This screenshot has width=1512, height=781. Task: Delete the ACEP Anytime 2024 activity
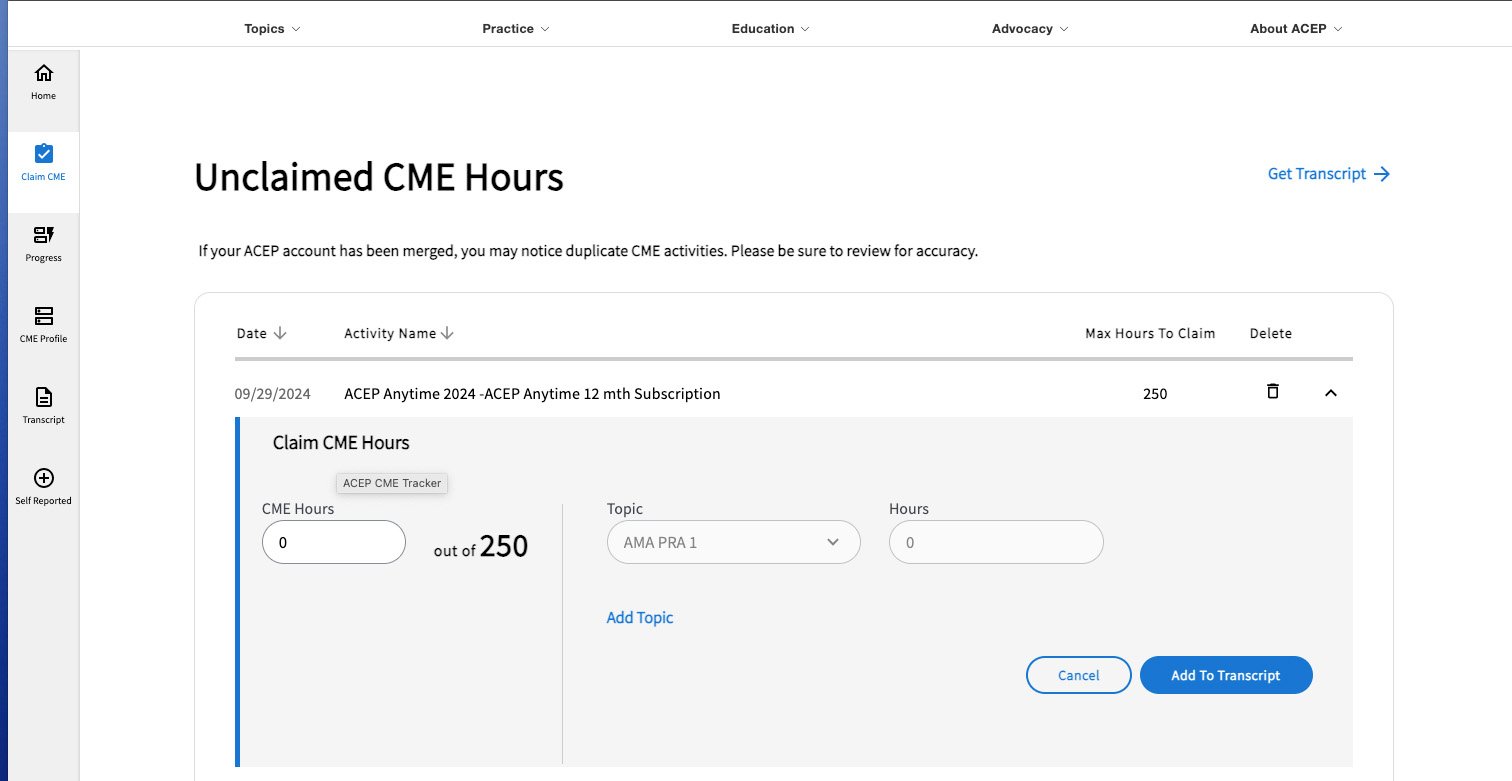[1272, 391]
